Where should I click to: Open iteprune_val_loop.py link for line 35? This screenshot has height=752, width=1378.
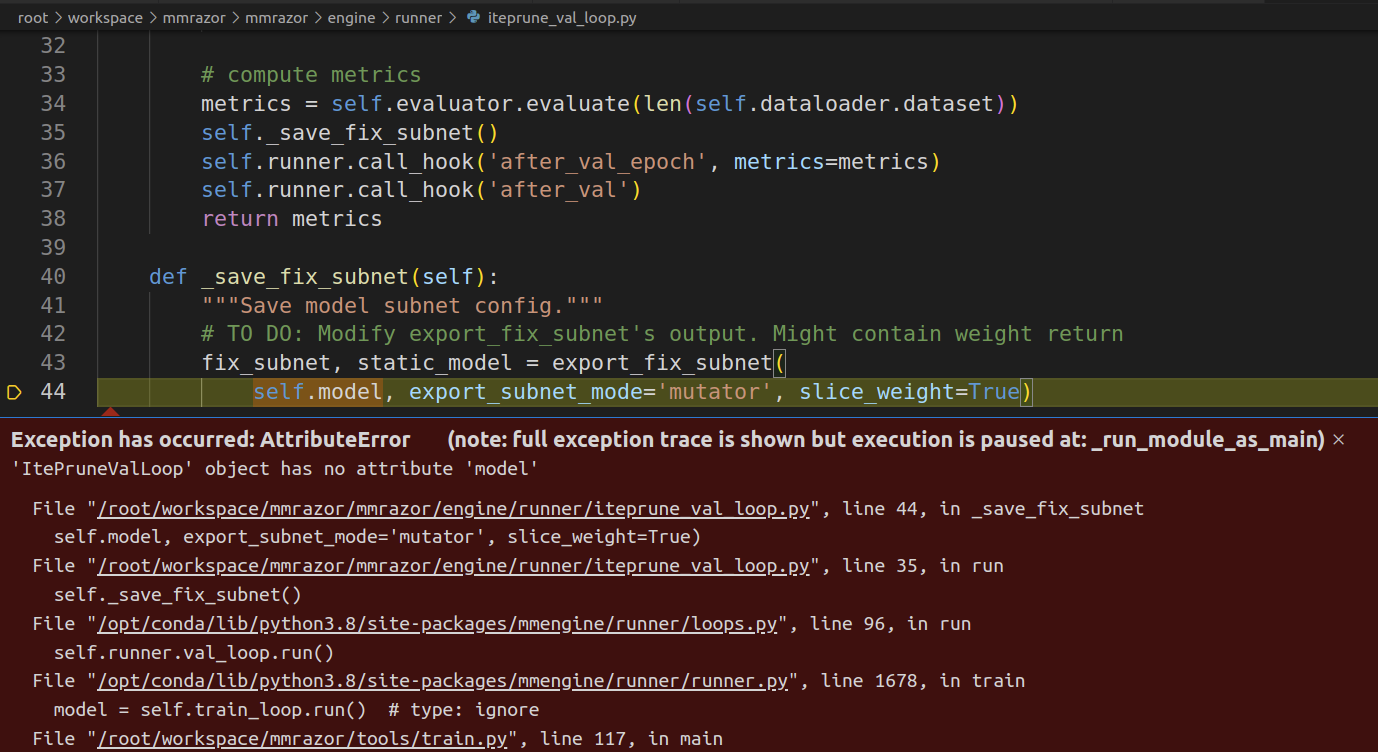(x=452, y=565)
